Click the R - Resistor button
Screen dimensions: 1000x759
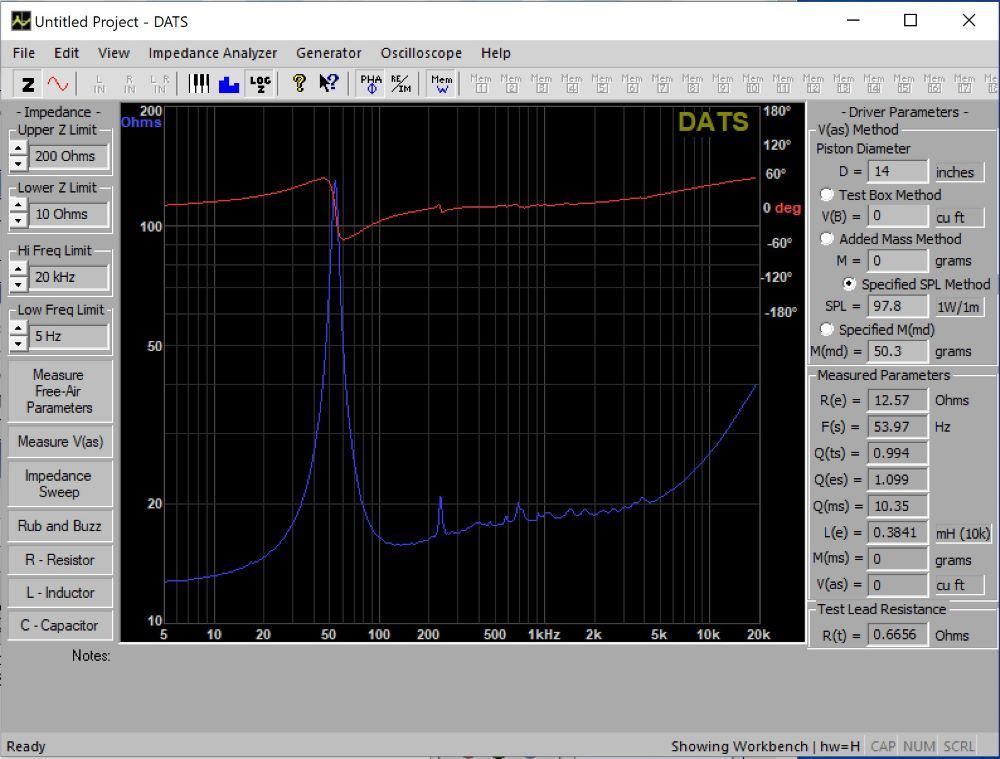pyautogui.click(x=60, y=559)
